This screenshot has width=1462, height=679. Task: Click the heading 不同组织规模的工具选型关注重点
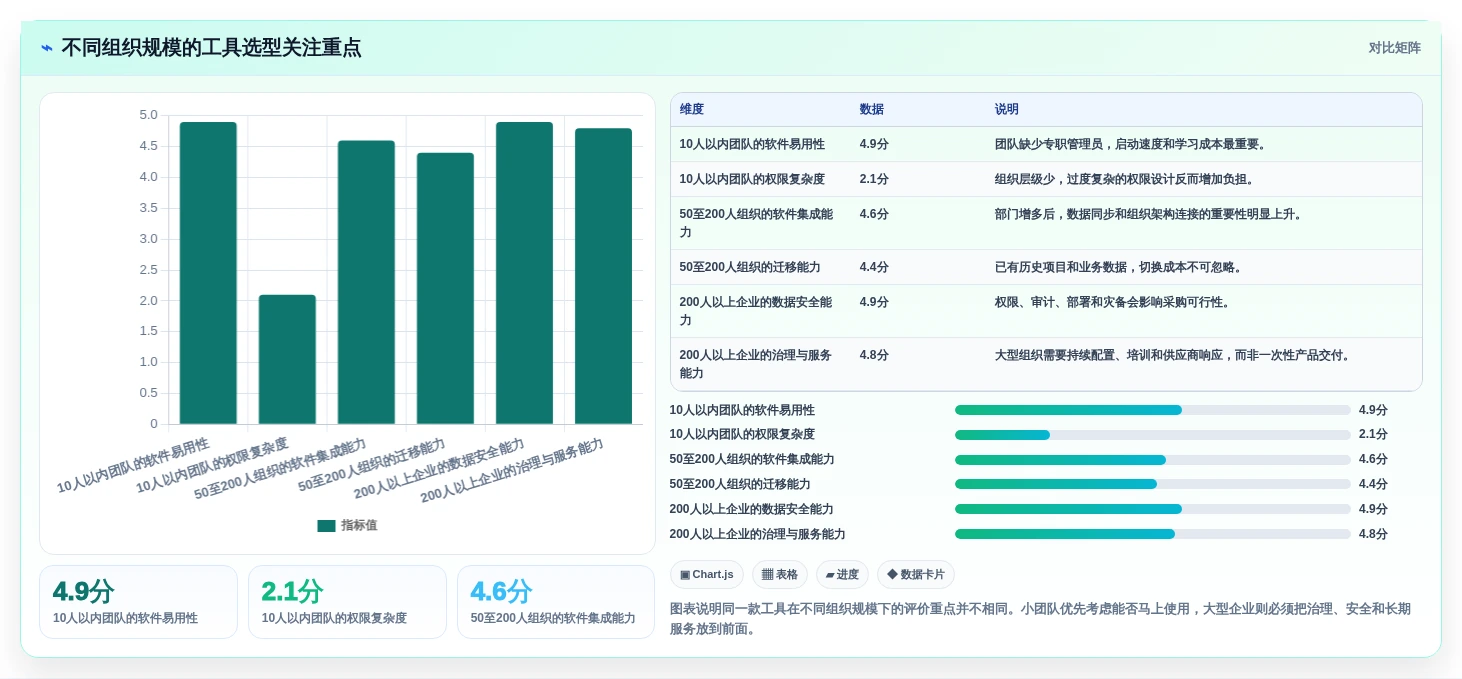211,48
